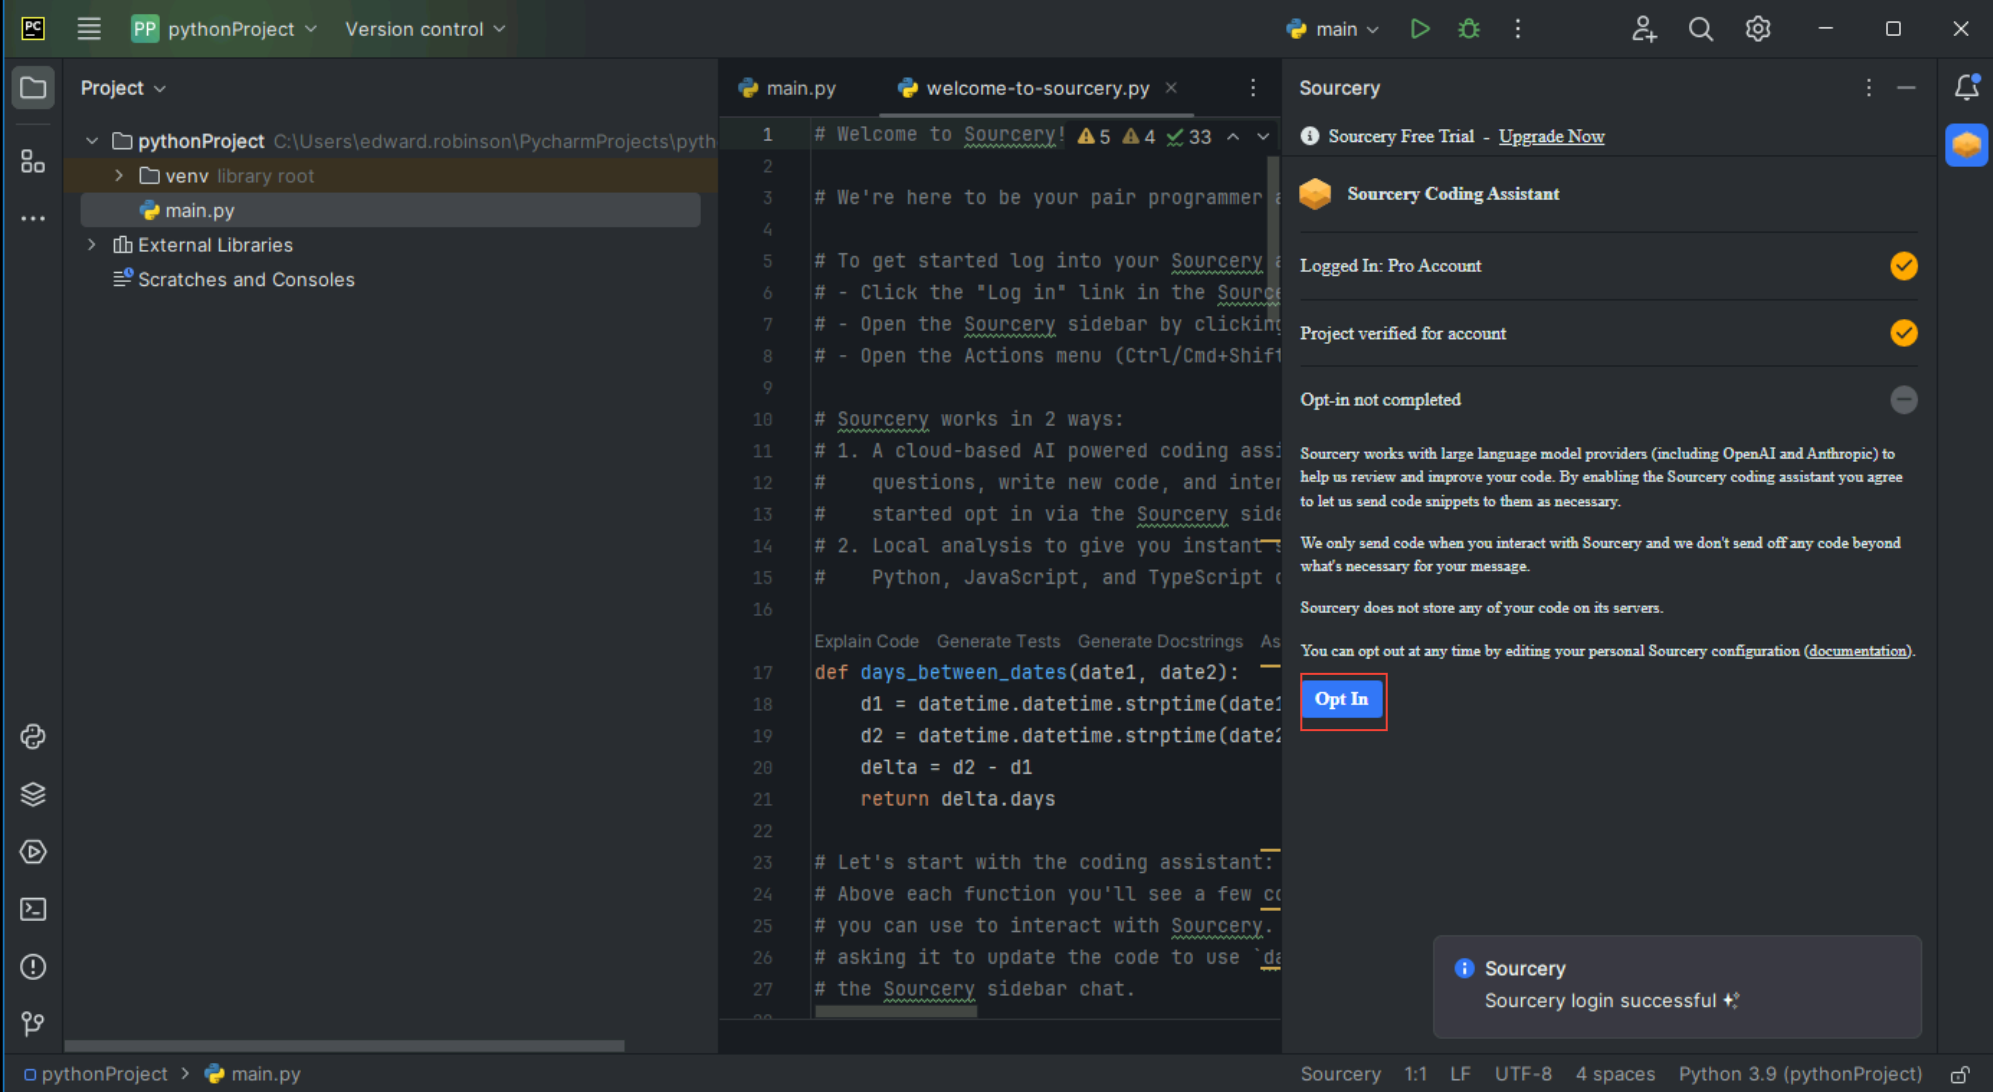
Task: Open the pythonProject dropdown
Action: (224, 29)
